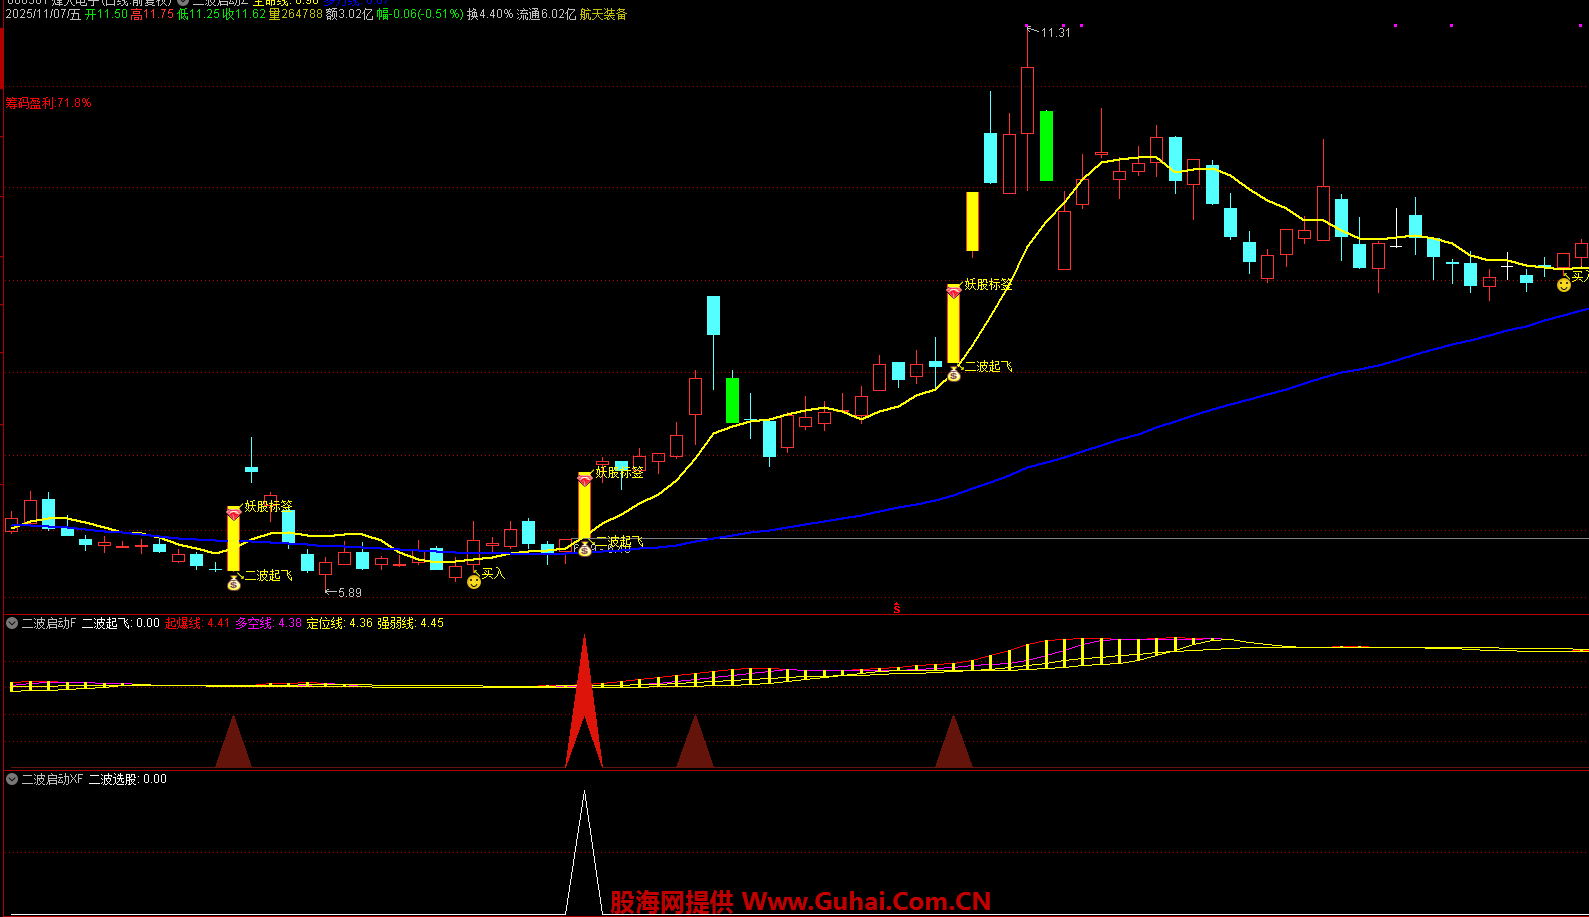Click the 航天装备 sector label
This screenshot has width=1589, height=917.
point(603,15)
